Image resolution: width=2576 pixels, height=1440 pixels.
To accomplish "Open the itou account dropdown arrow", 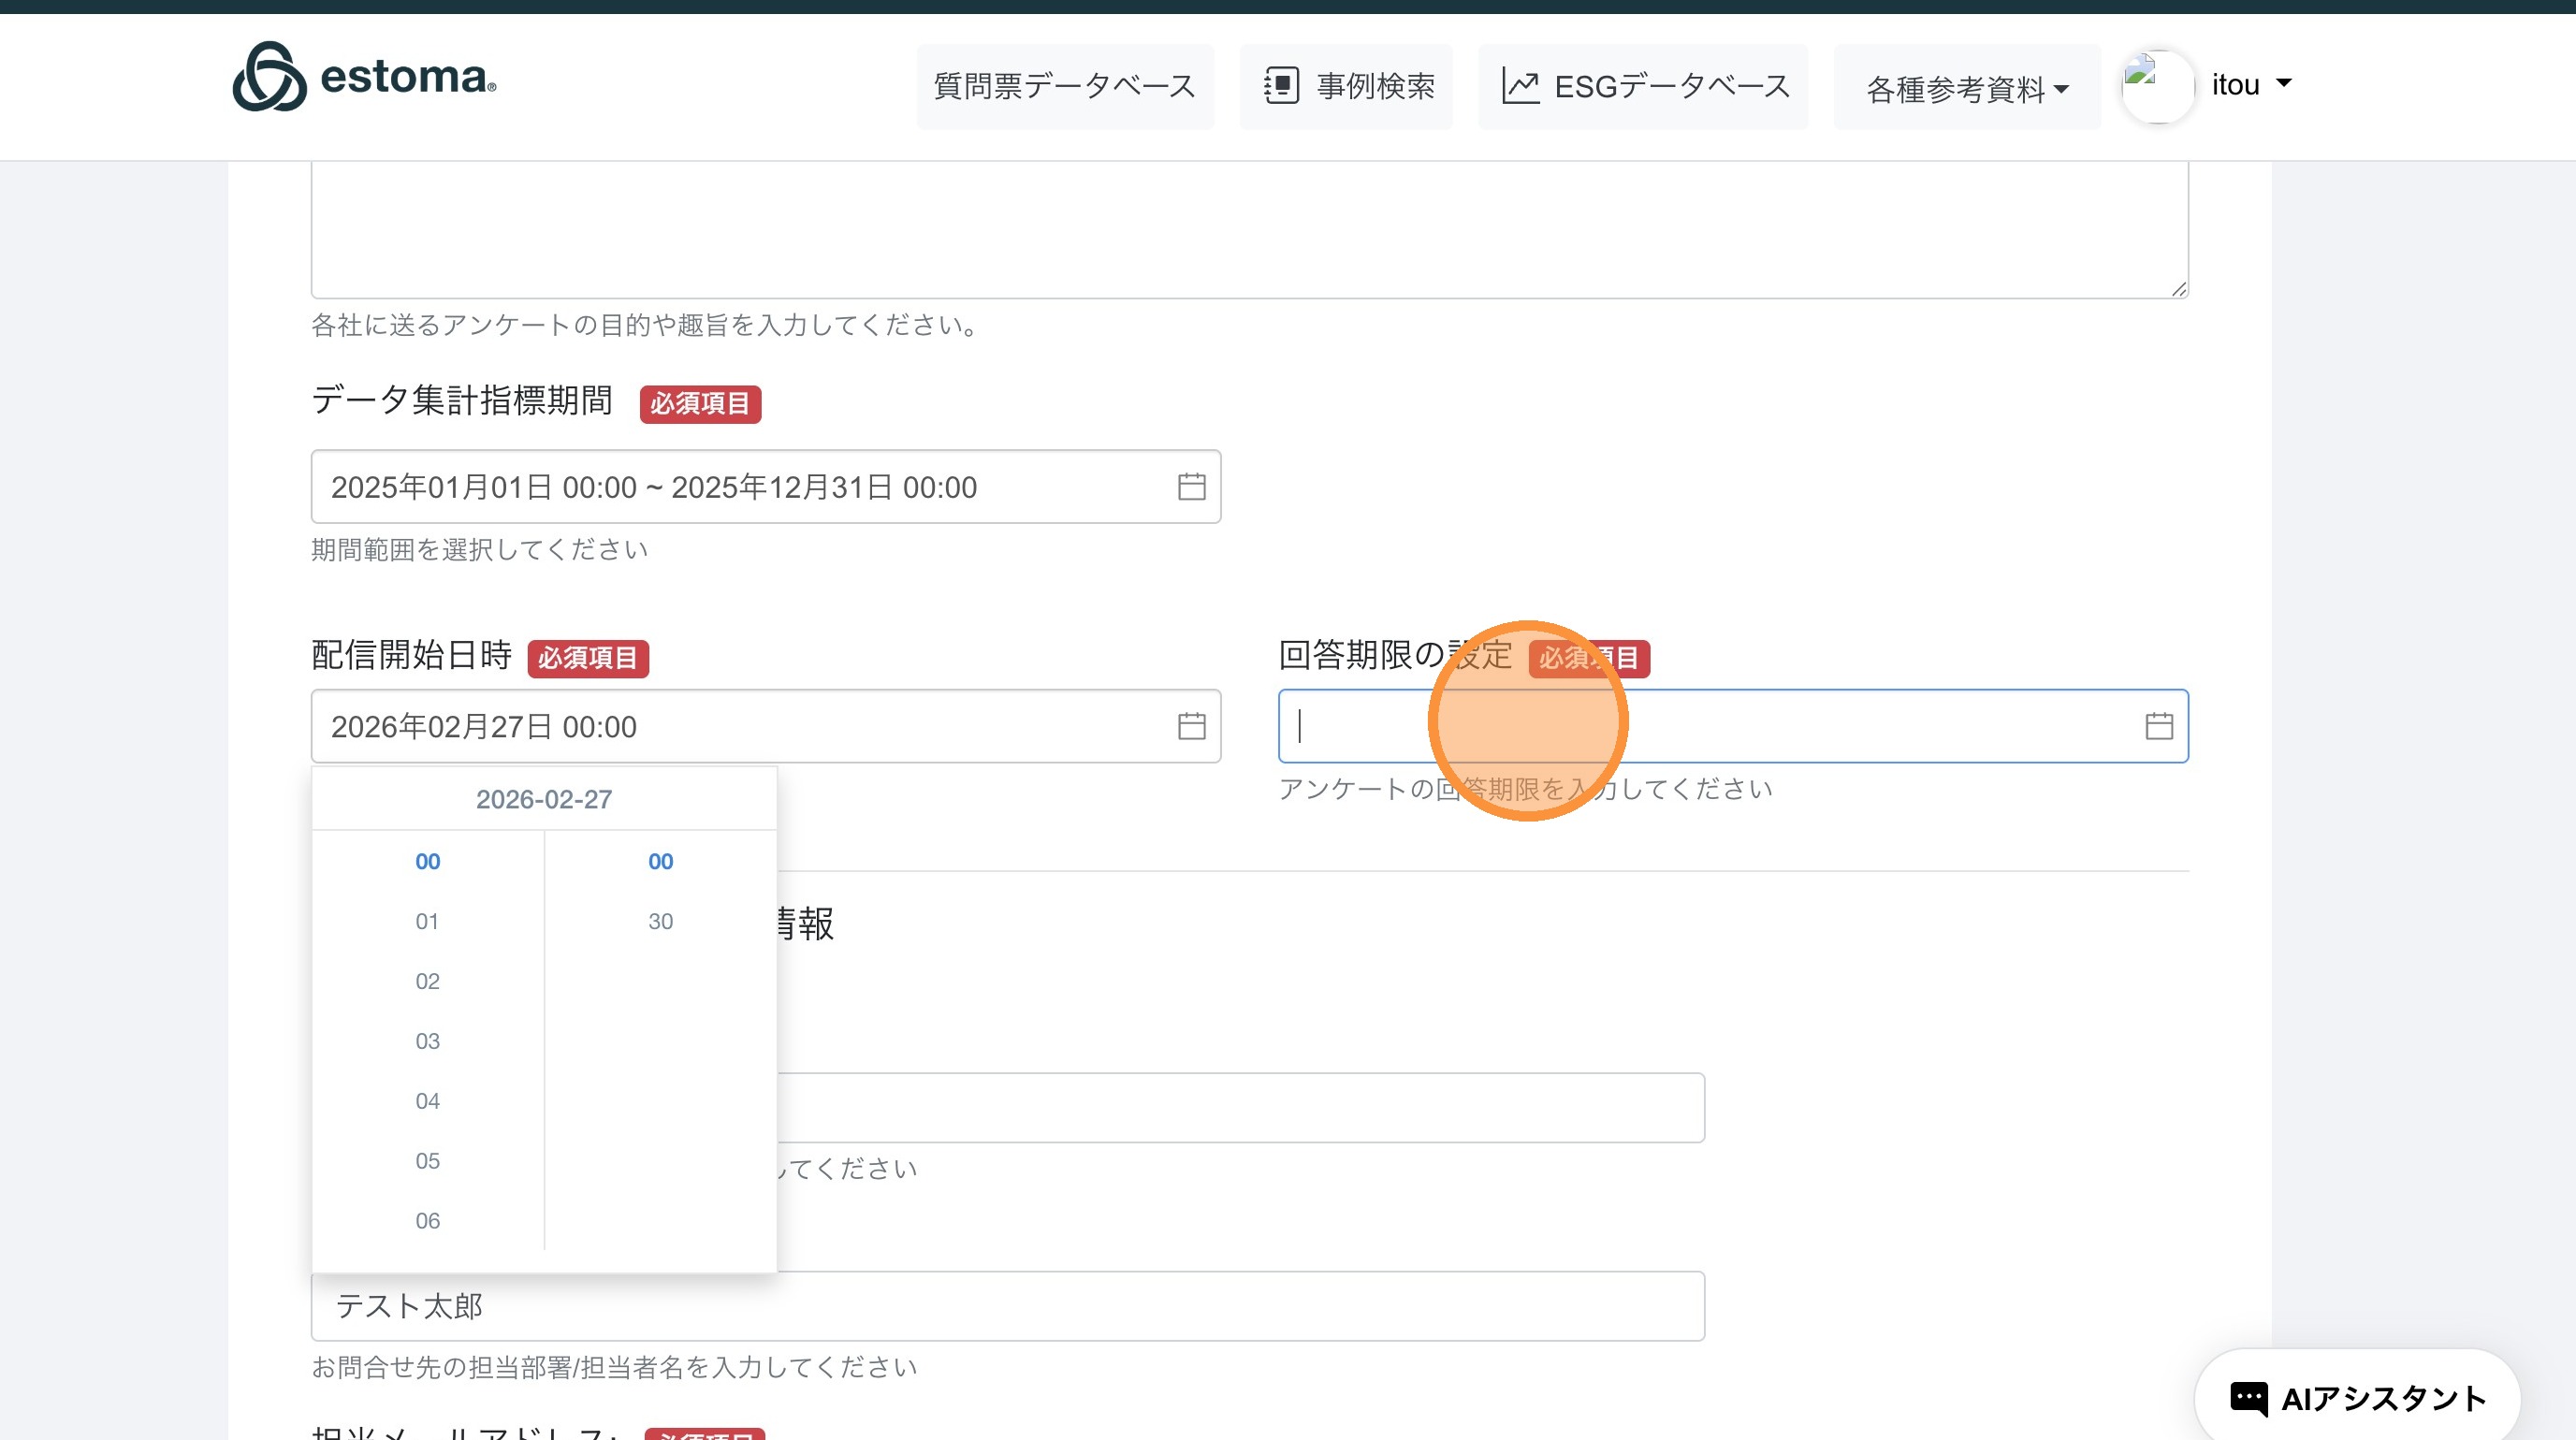I will [2284, 84].
